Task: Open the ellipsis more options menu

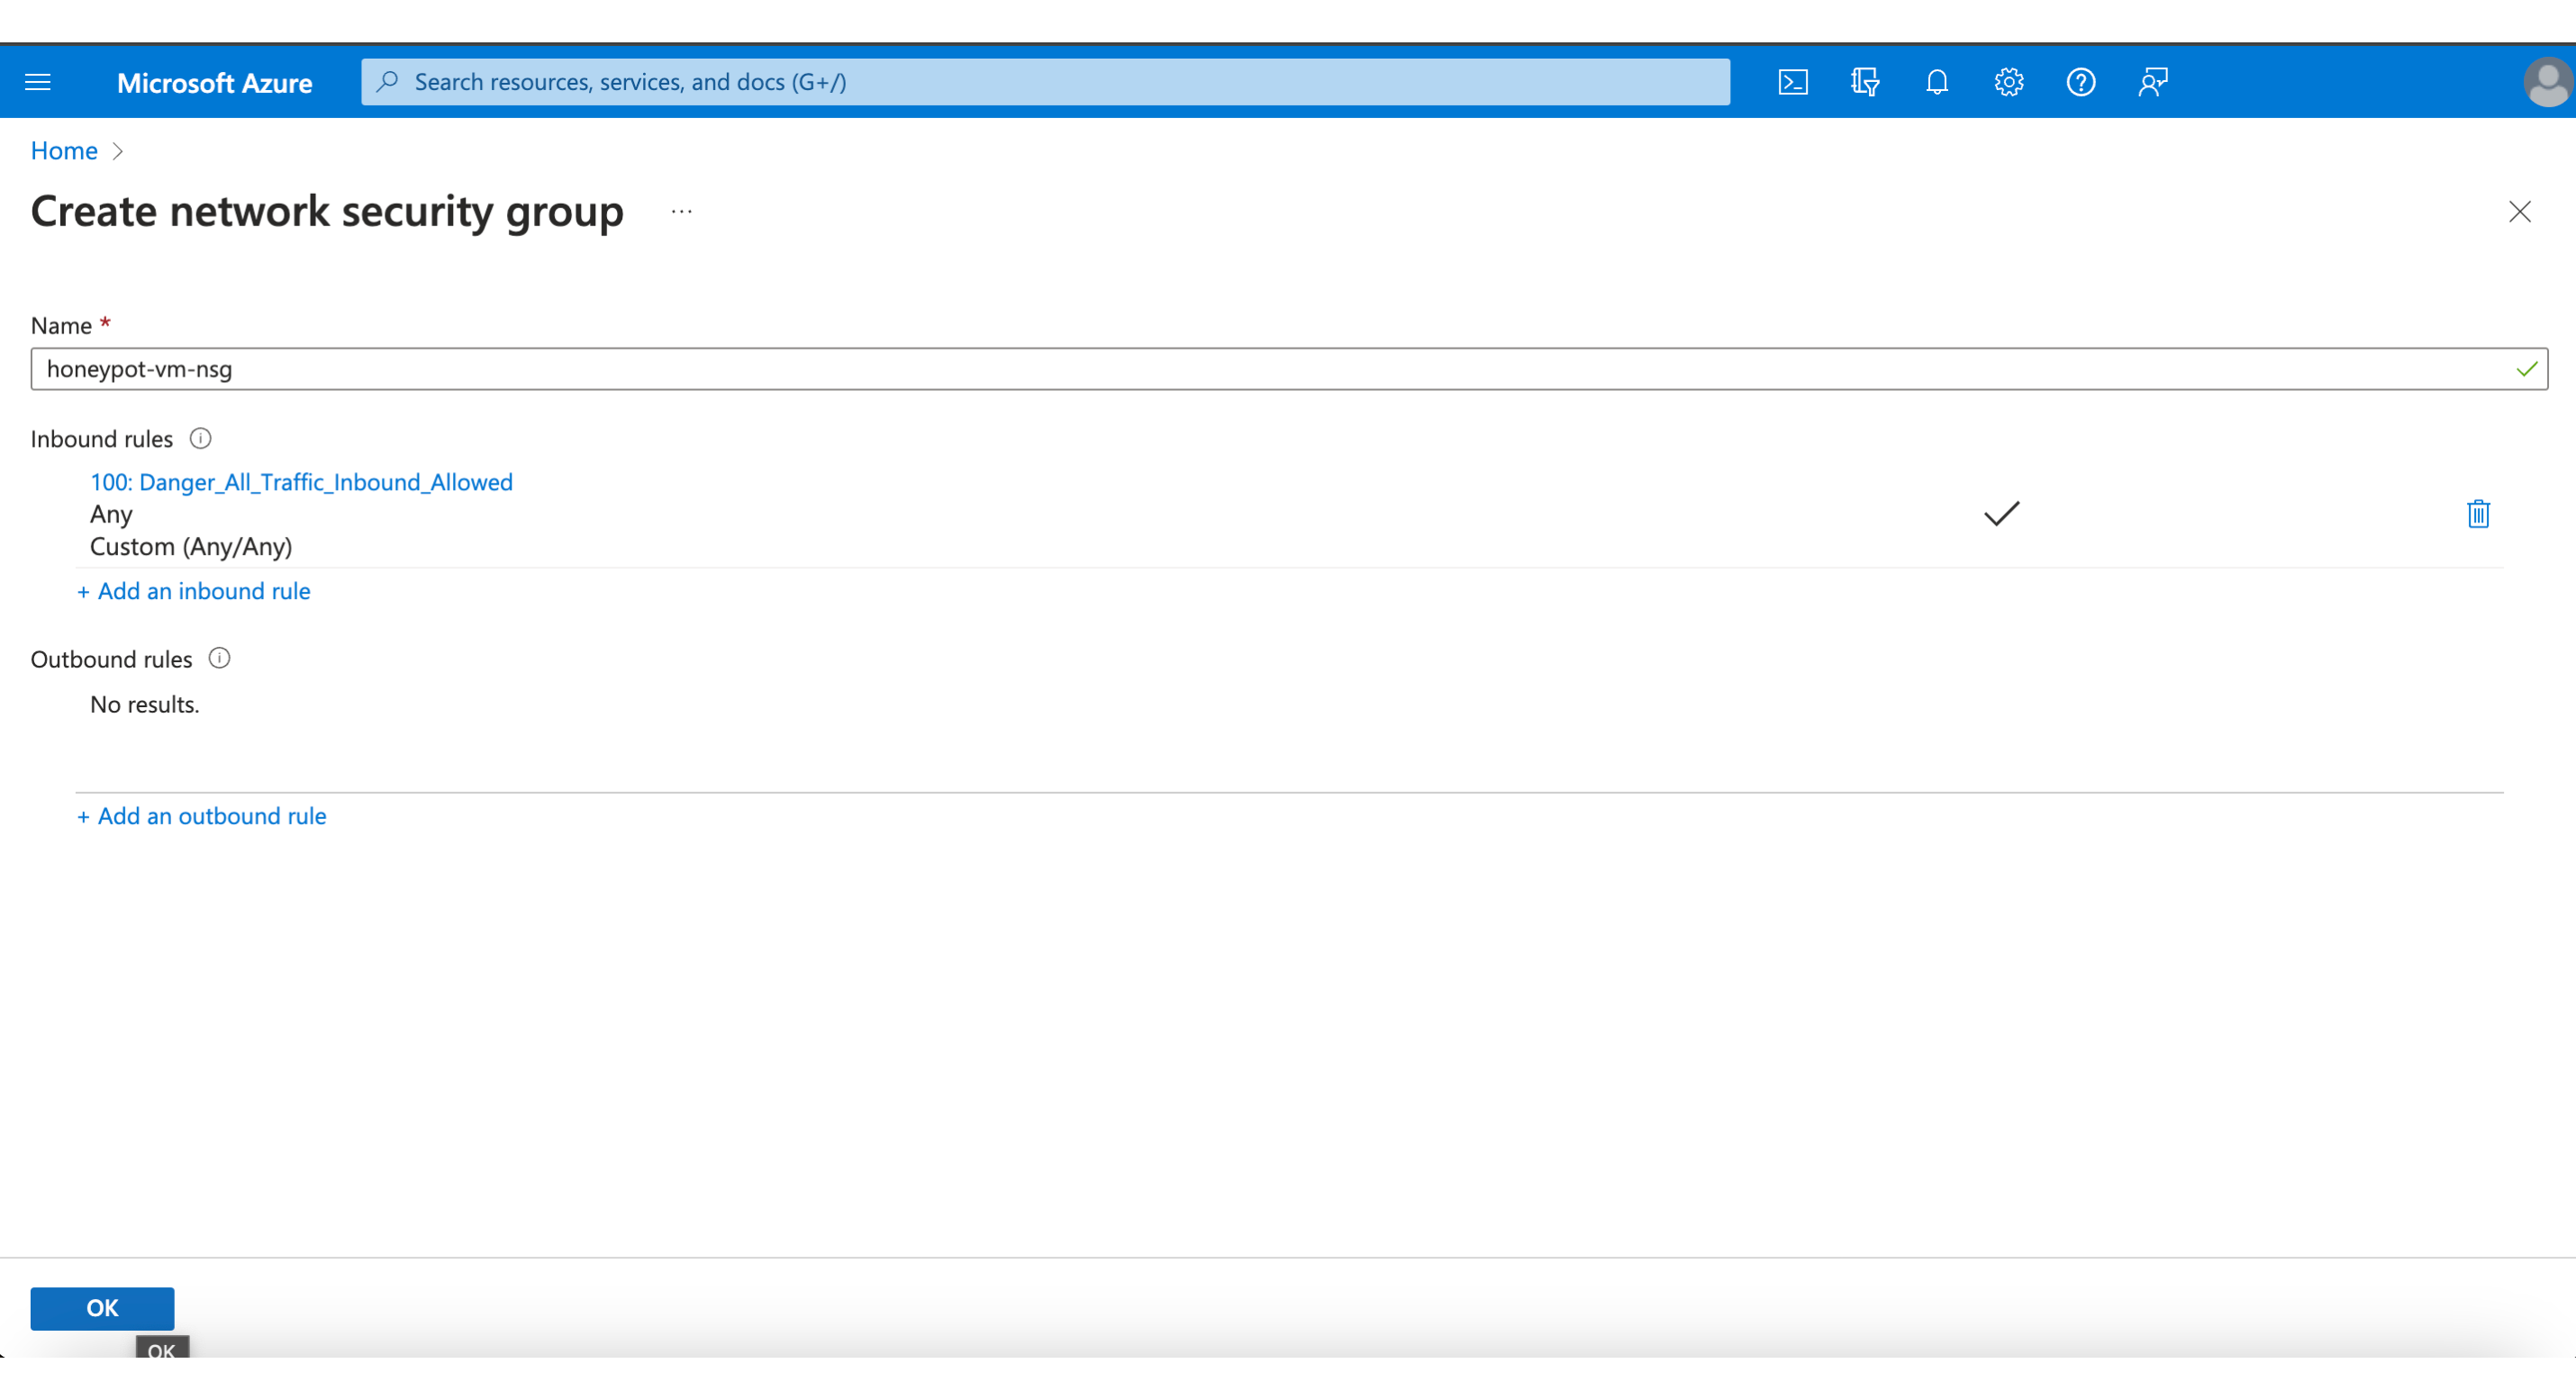Action: pos(681,212)
